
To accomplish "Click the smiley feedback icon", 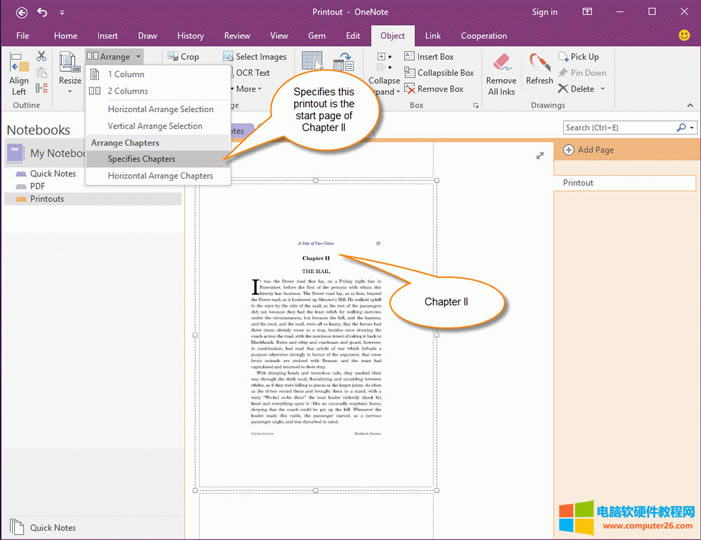I will [684, 35].
